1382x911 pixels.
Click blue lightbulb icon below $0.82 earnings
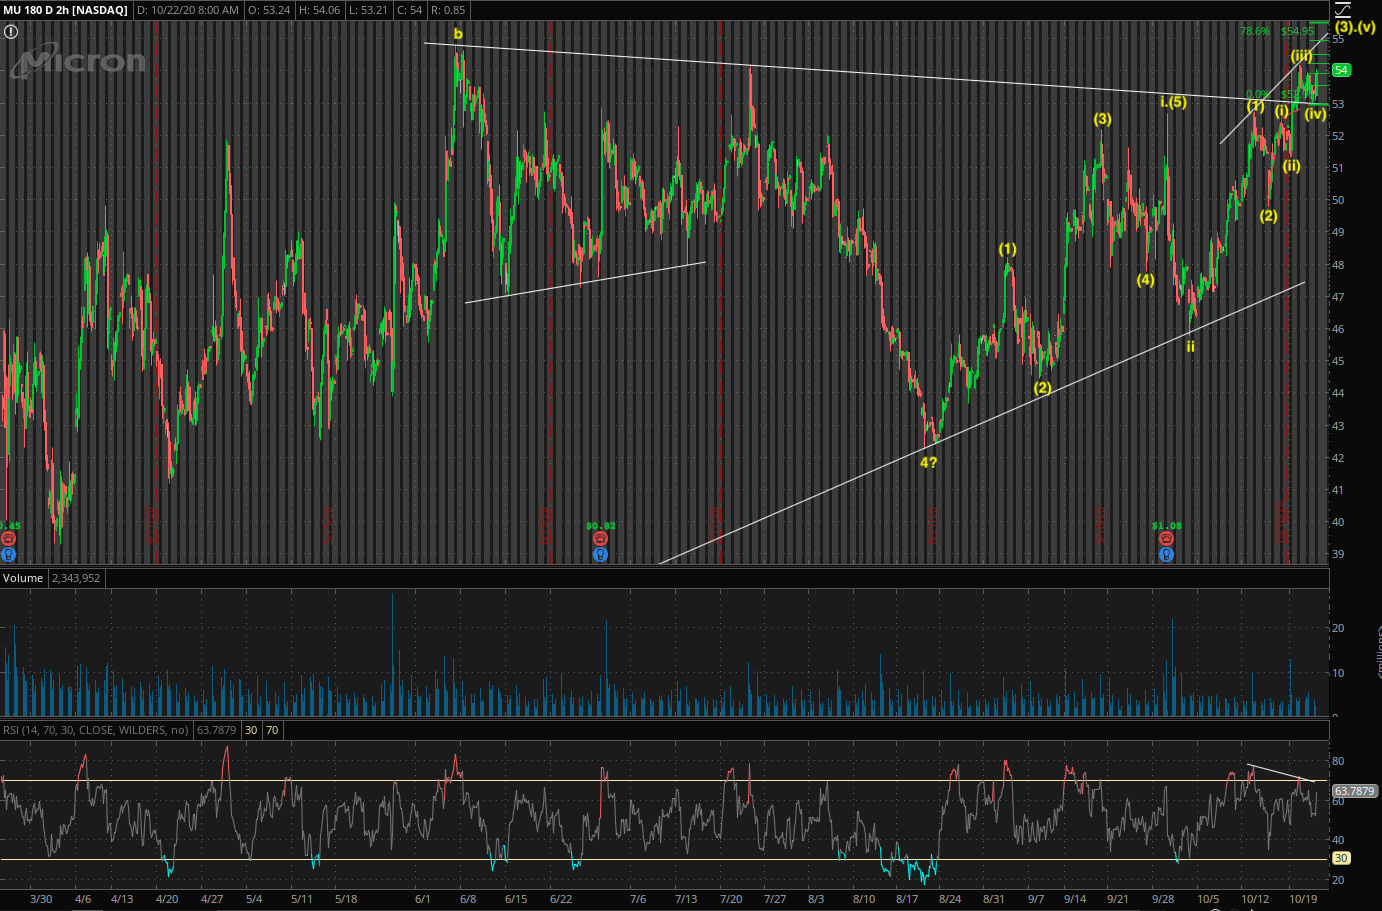pos(600,554)
